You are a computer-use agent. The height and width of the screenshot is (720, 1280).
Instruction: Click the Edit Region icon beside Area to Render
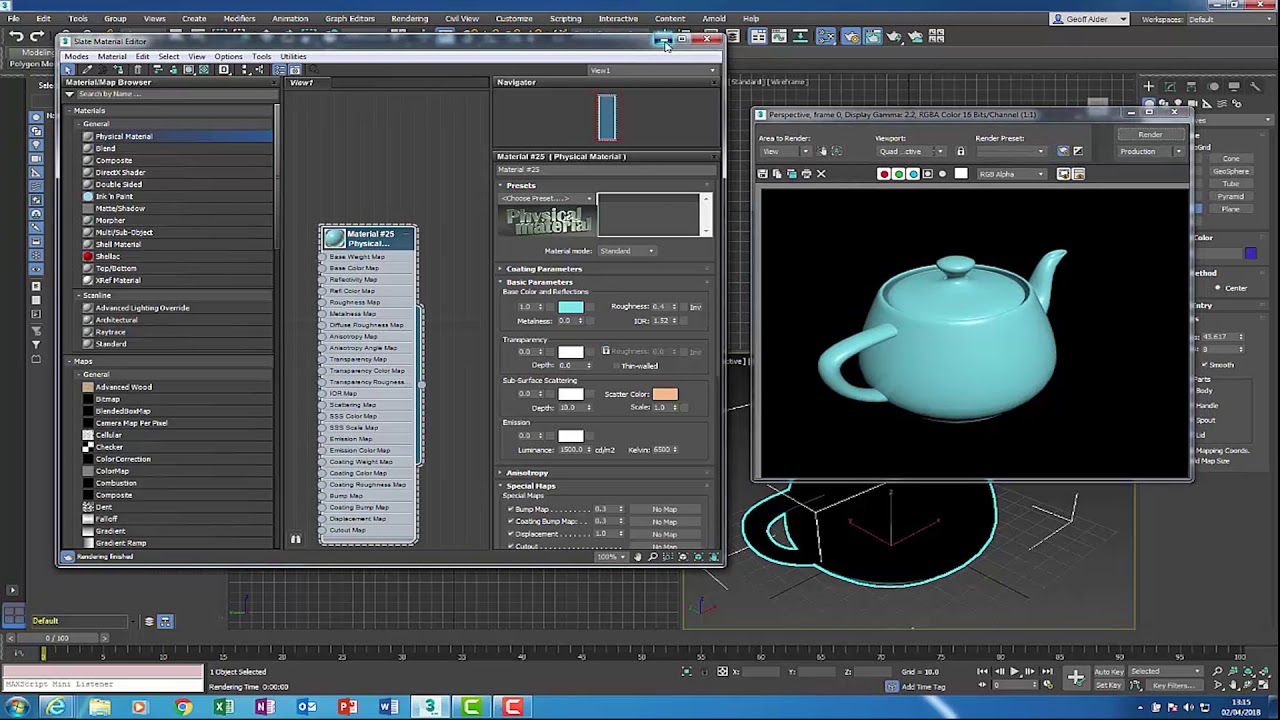point(823,151)
